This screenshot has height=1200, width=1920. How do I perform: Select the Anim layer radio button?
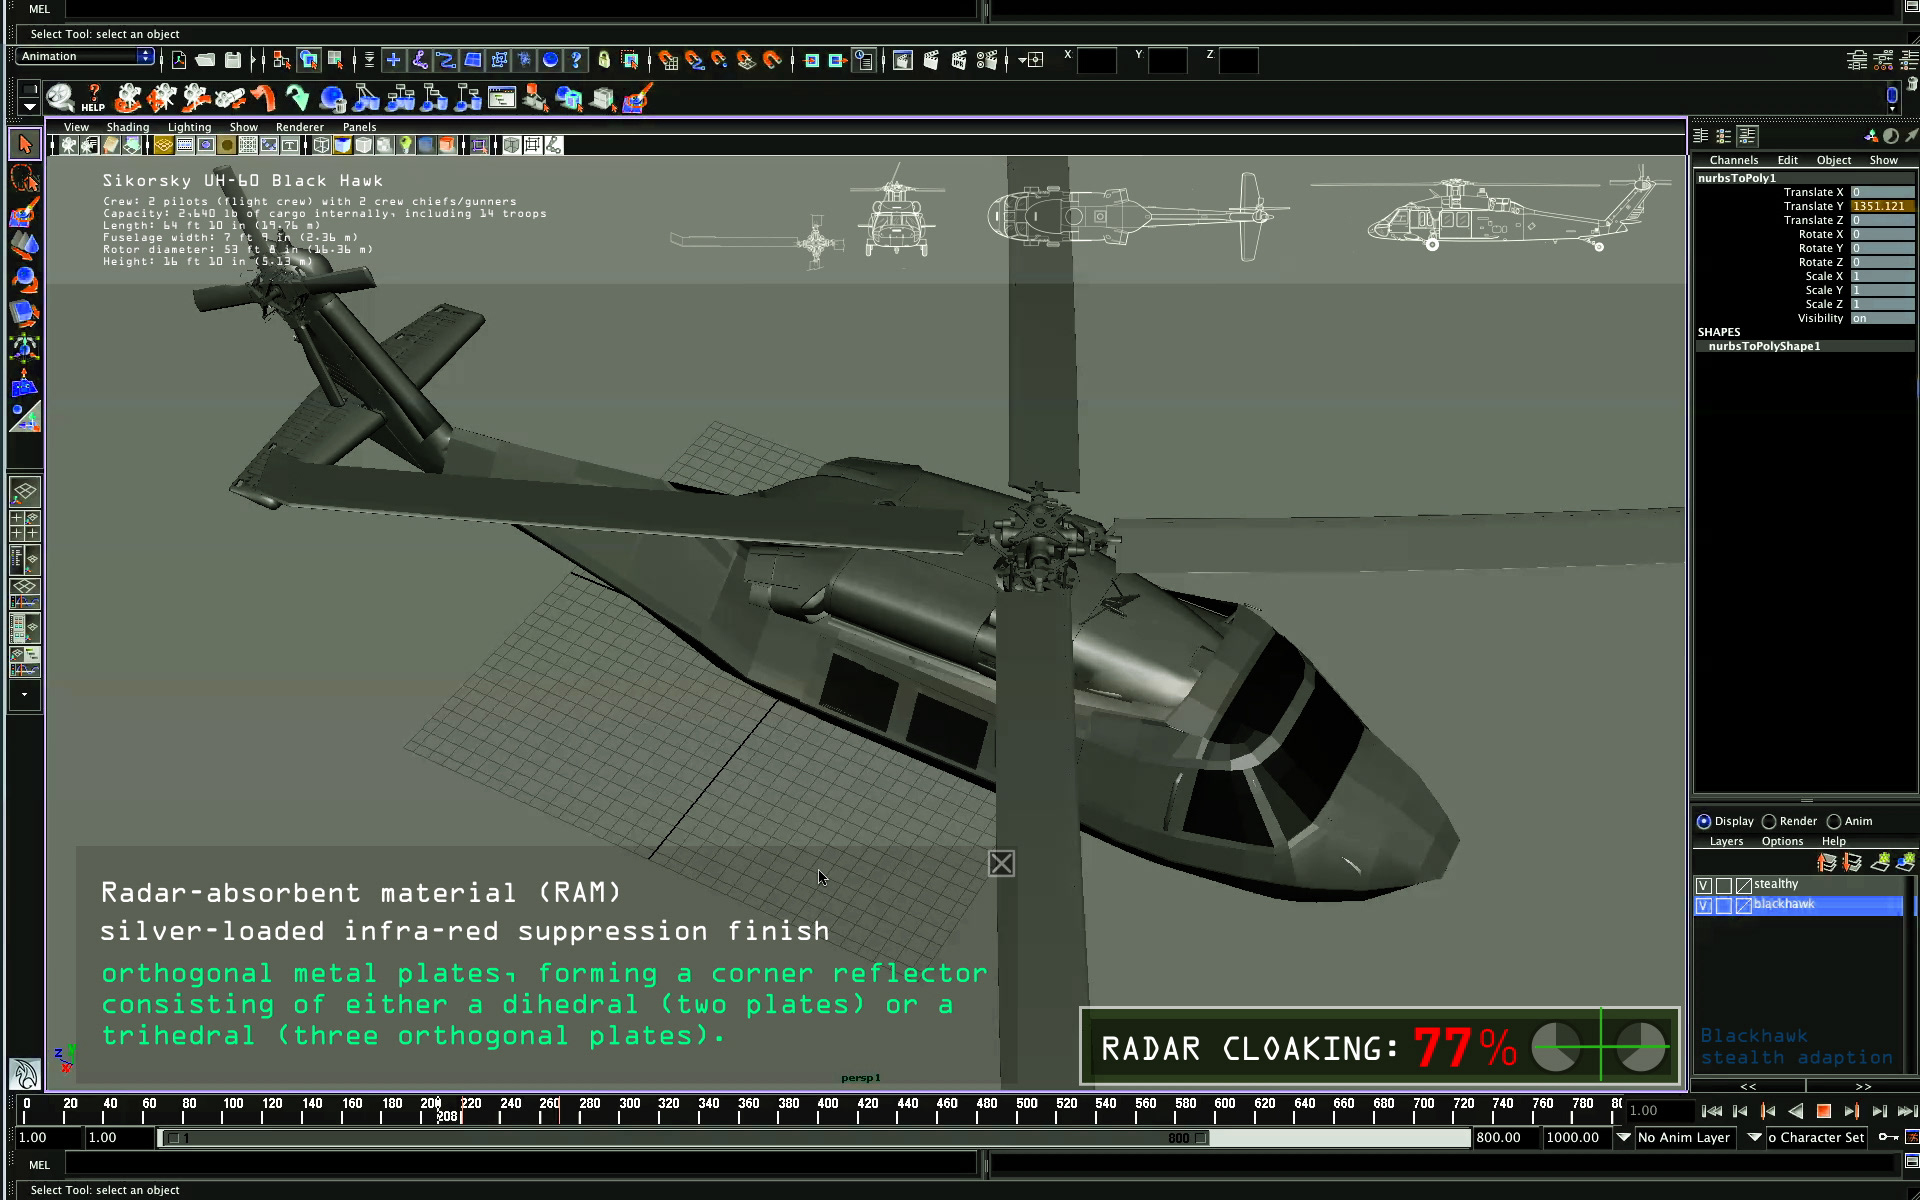(x=1834, y=821)
